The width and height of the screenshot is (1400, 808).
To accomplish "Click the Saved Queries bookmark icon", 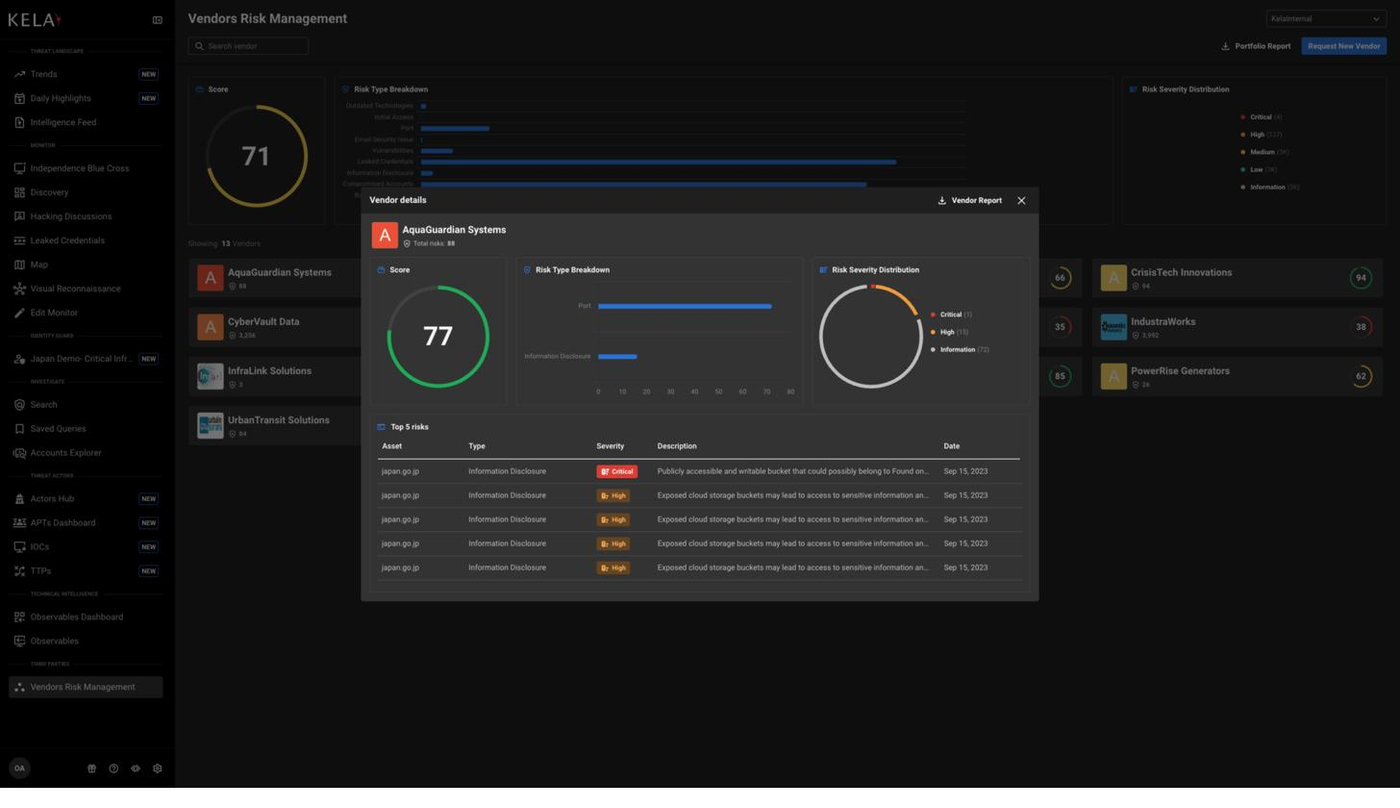I will (19, 428).
